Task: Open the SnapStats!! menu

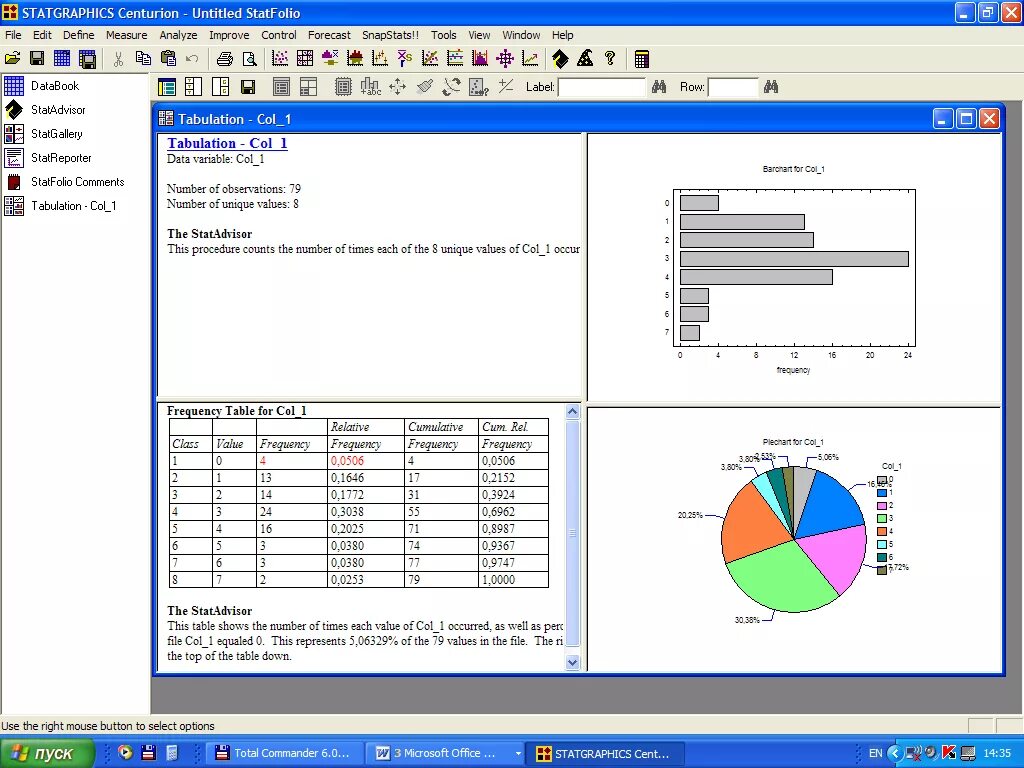Action: tap(391, 35)
